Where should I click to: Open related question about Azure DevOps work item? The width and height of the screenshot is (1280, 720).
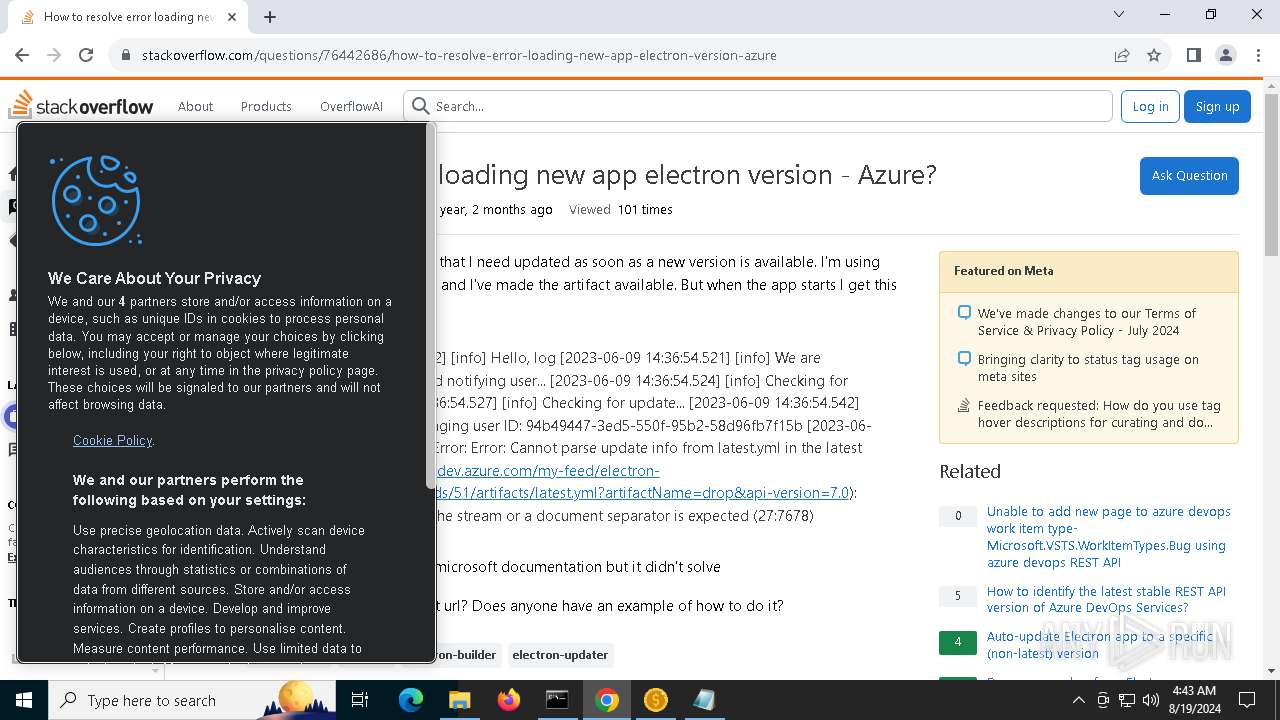tap(1108, 536)
